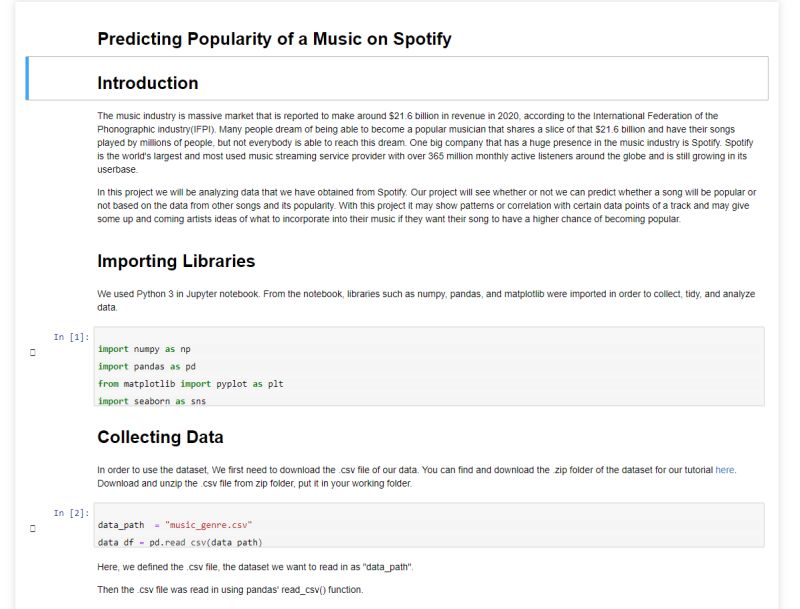
Task: Select the Importing Libraries heading
Action: [176, 261]
